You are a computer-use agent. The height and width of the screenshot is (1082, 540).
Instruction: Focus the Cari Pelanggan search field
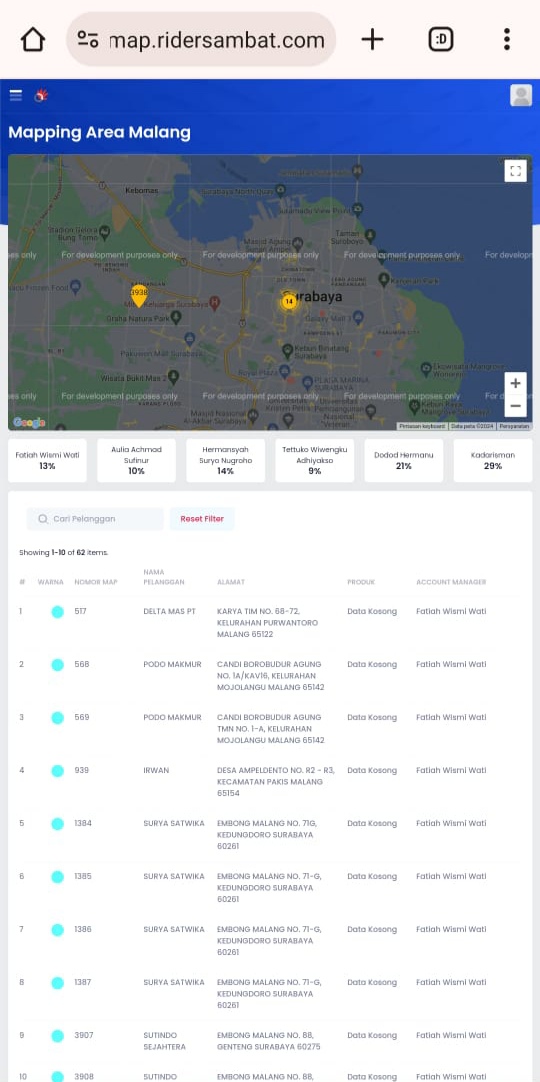click(95, 519)
